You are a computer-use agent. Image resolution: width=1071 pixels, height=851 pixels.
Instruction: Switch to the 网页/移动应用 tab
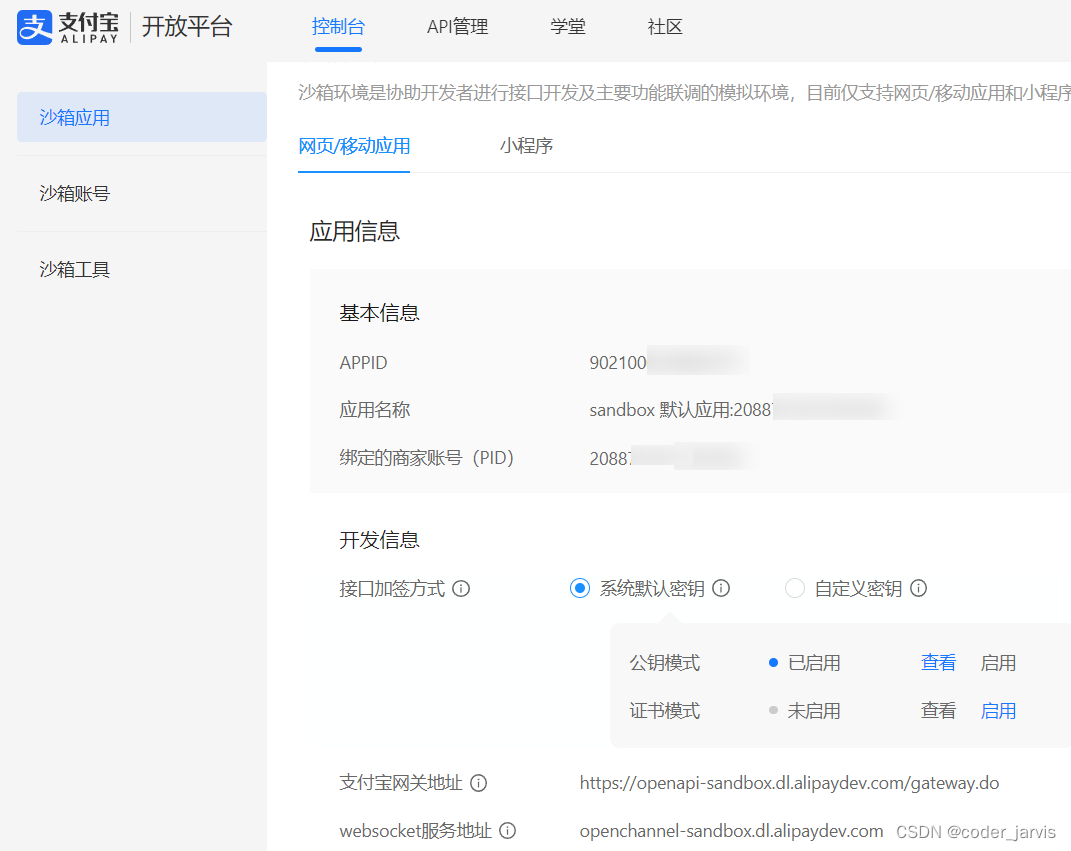point(354,145)
